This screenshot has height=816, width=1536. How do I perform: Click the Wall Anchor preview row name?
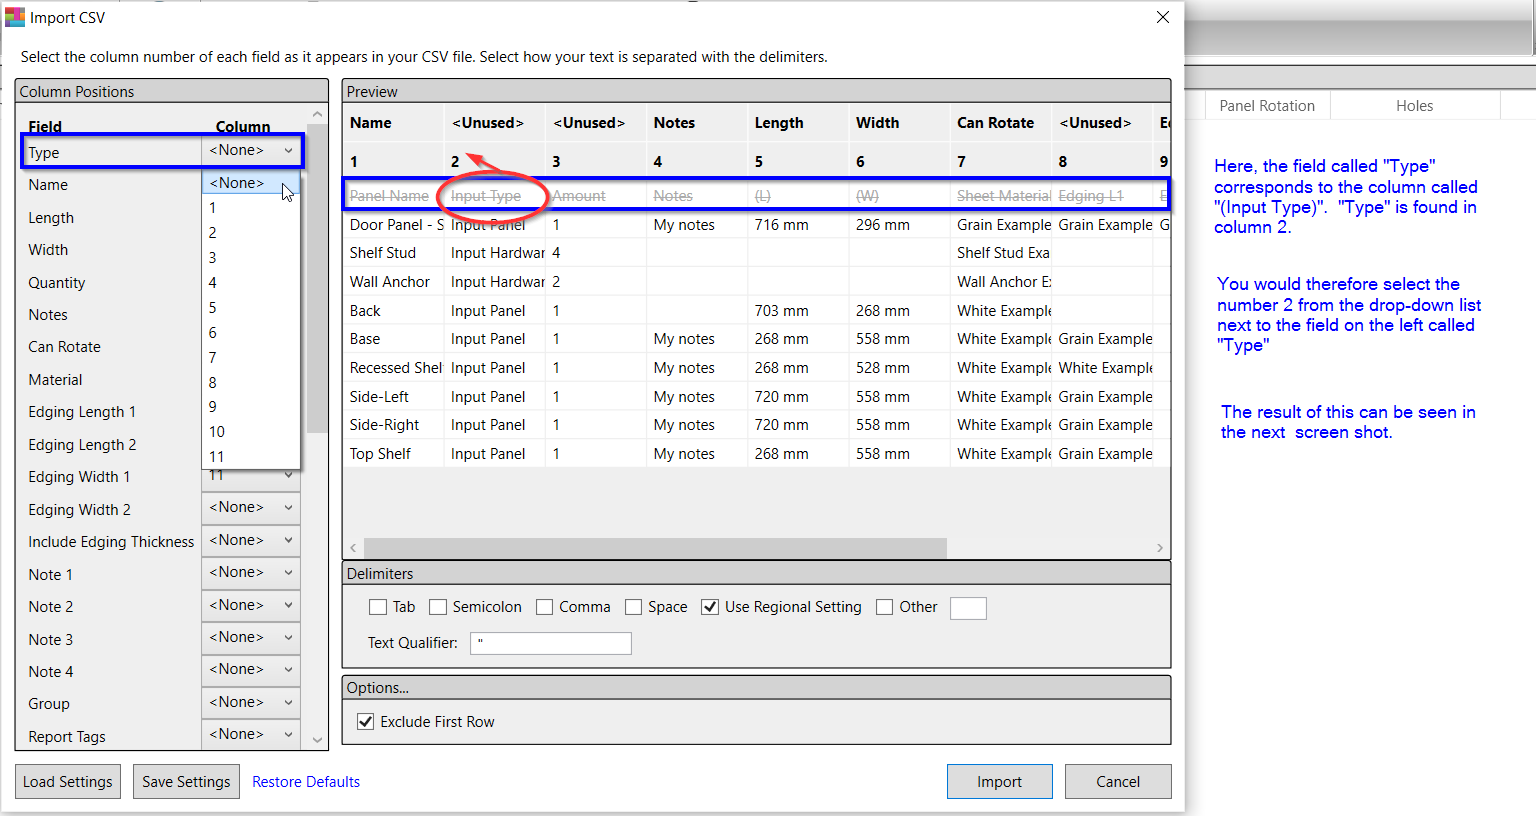coord(390,282)
